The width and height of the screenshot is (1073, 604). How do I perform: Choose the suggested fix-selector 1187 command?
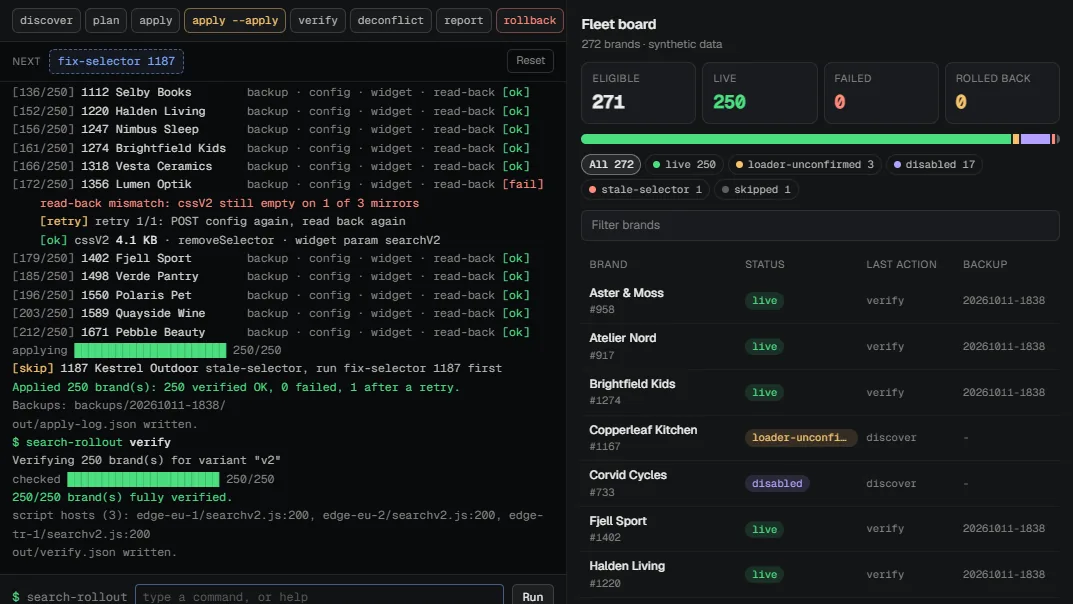coord(116,61)
